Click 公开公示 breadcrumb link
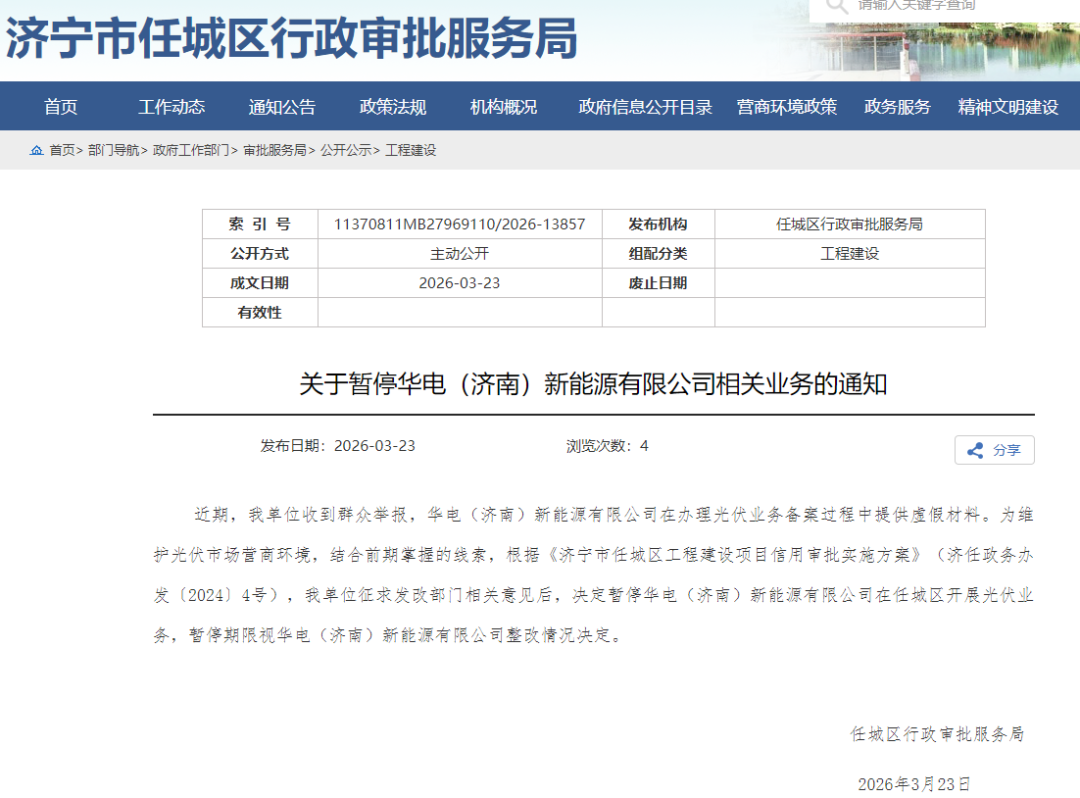Image resolution: width=1080 pixels, height=798 pixels. click(x=345, y=151)
